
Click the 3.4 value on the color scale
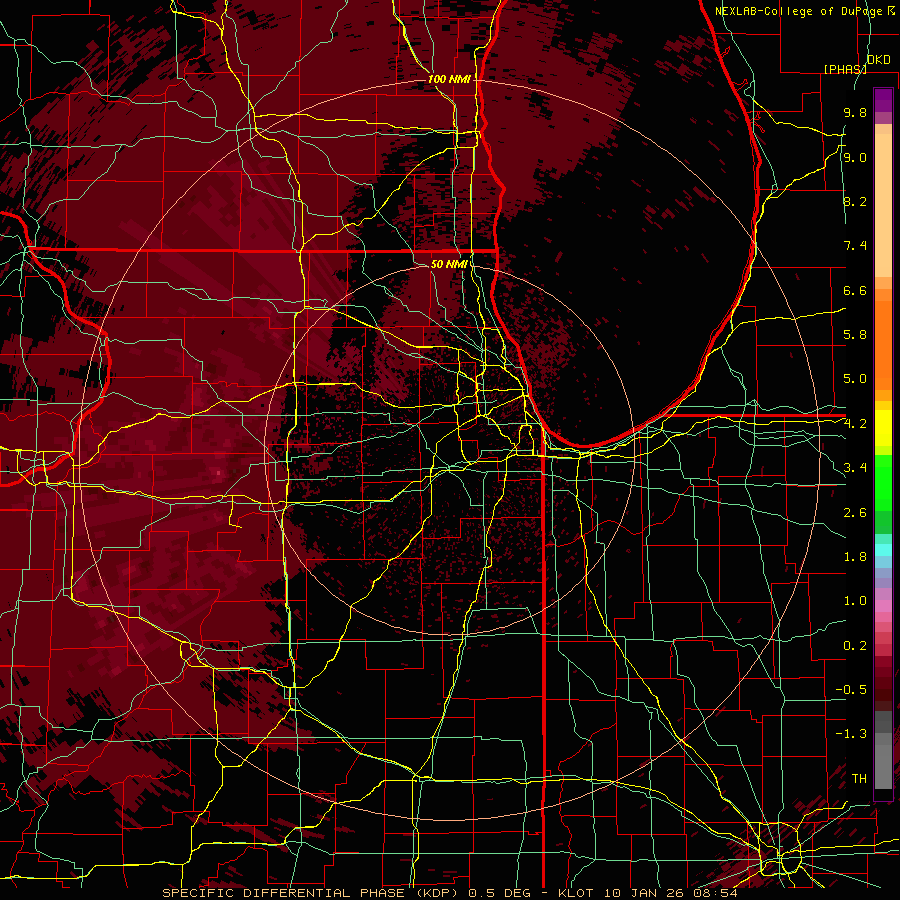pos(855,468)
